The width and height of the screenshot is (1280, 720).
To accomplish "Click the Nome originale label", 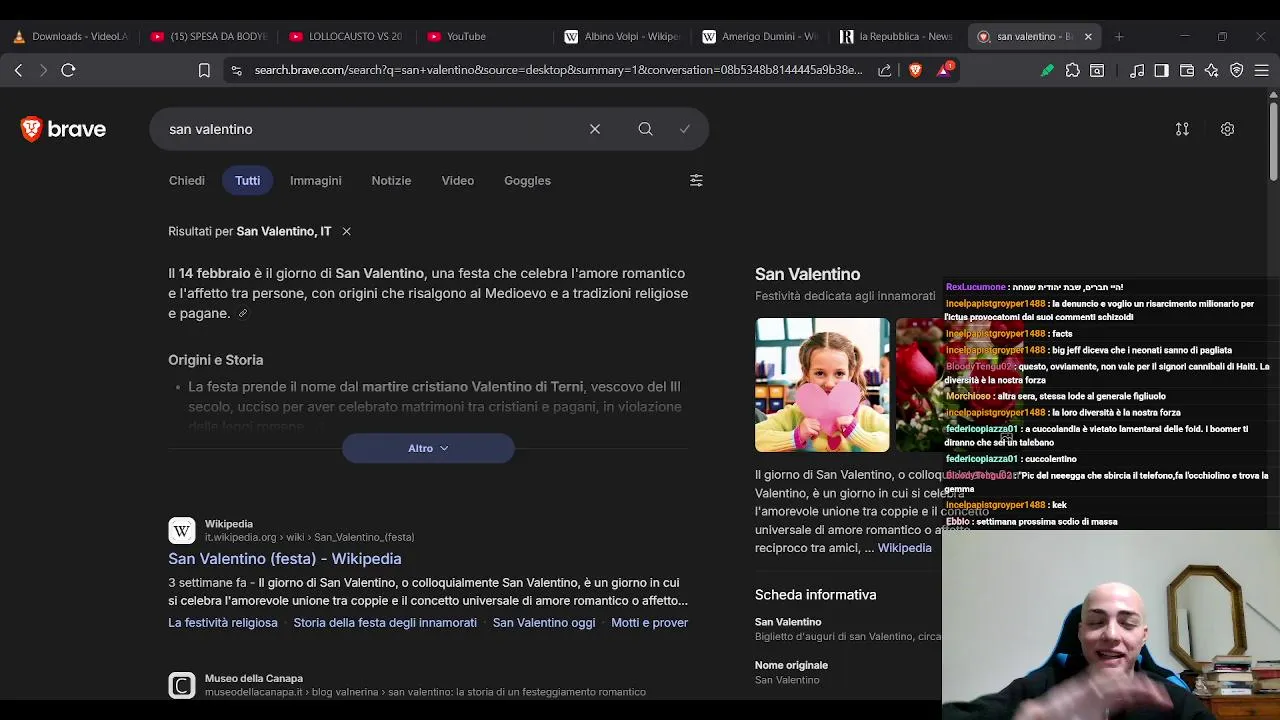I will coord(791,665).
